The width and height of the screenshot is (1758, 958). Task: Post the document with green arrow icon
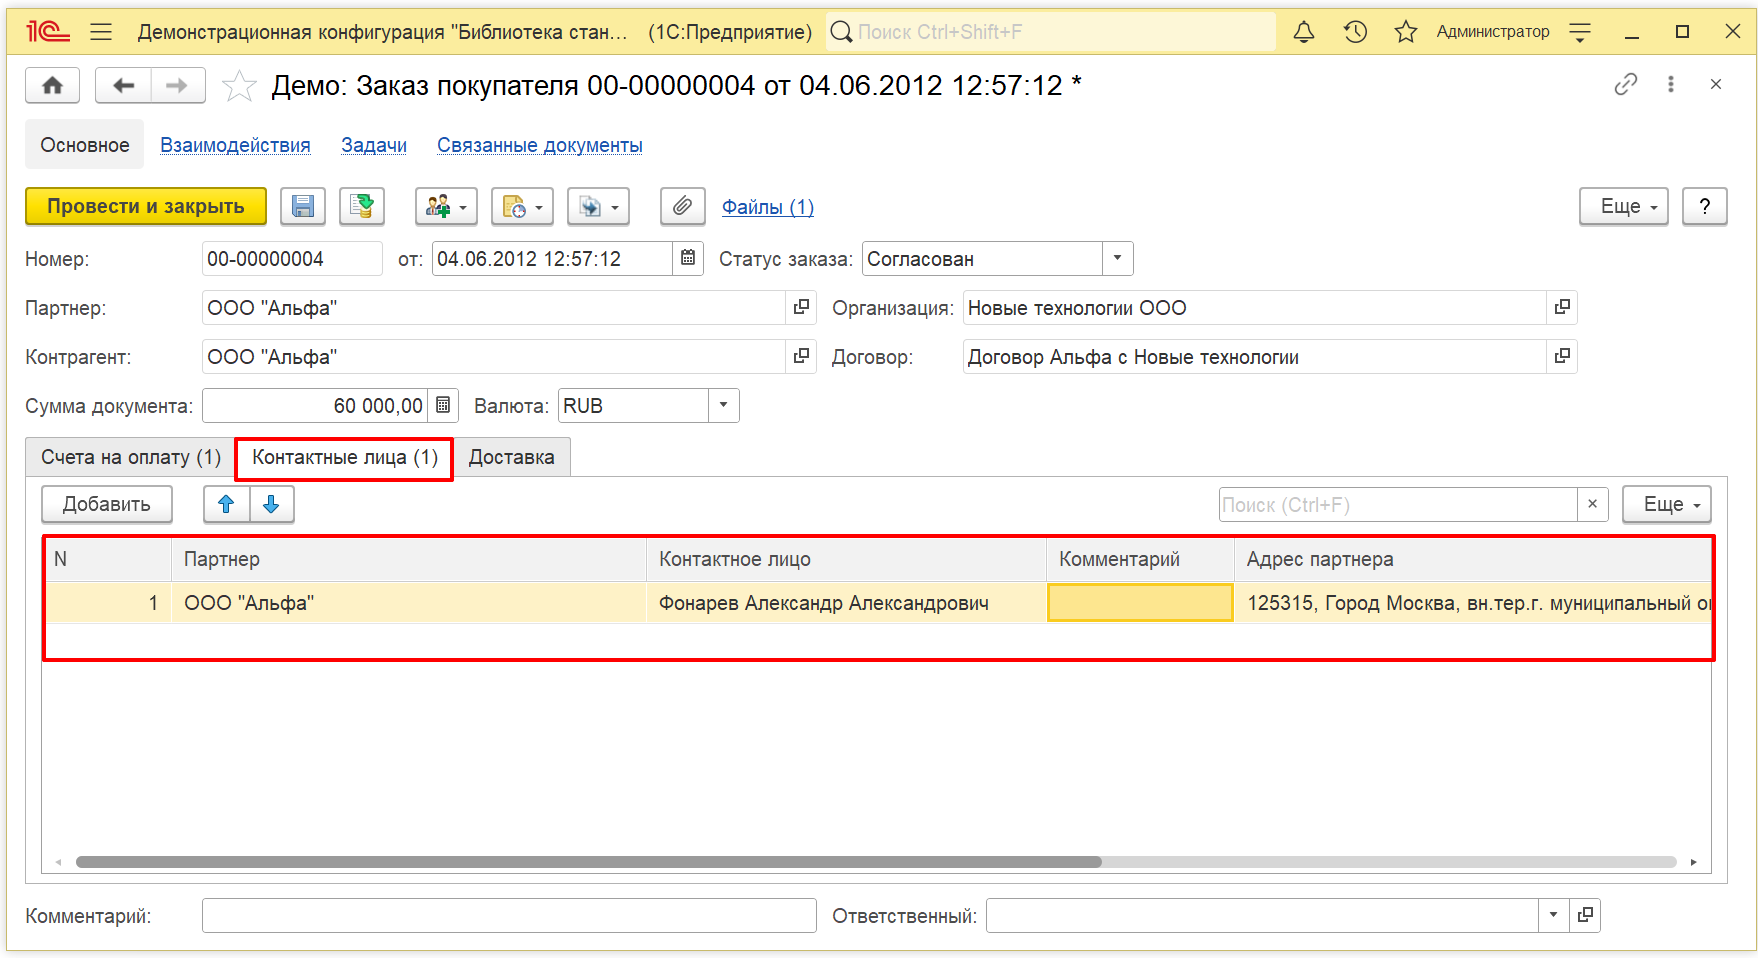tap(362, 207)
